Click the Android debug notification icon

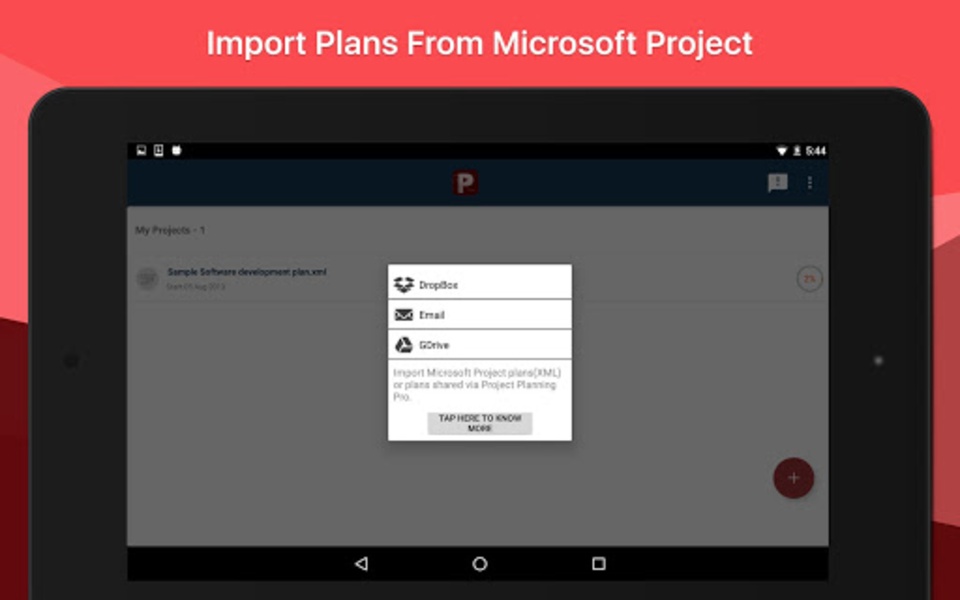click(176, 151)
